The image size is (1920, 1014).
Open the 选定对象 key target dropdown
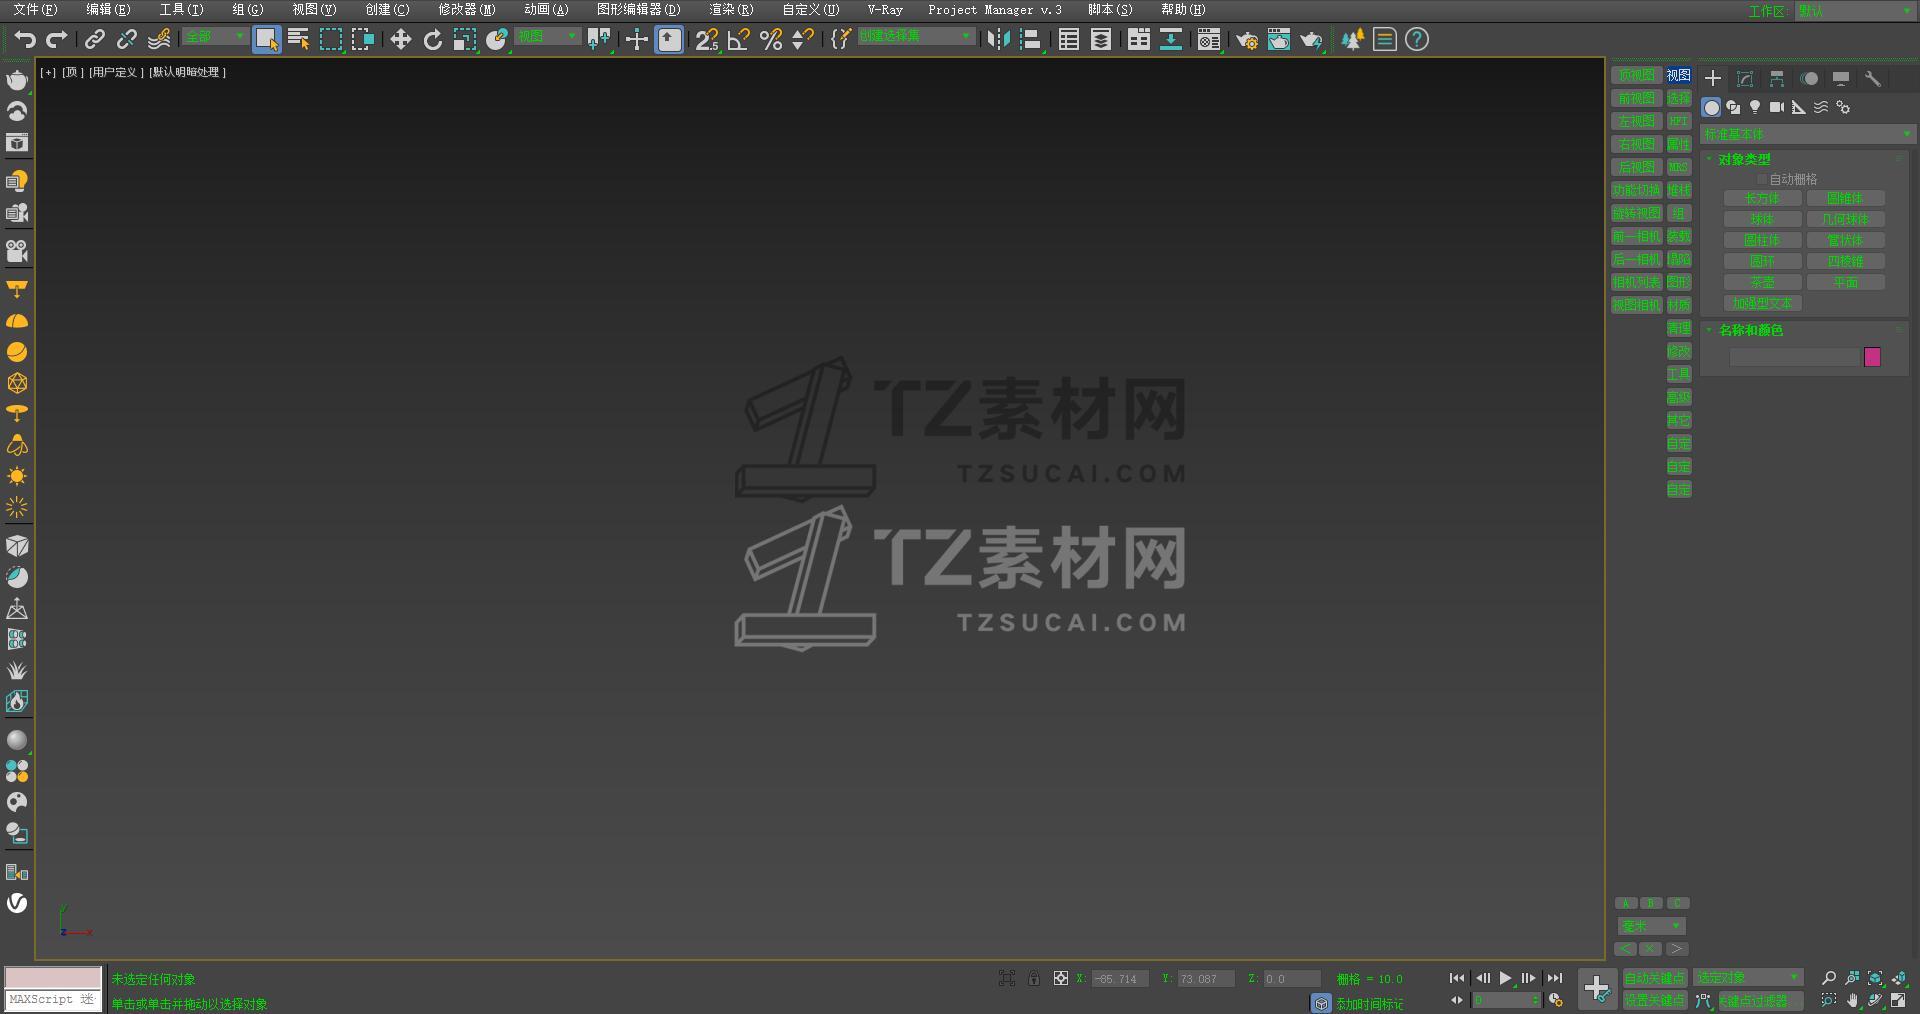(x=1748, y=978)
